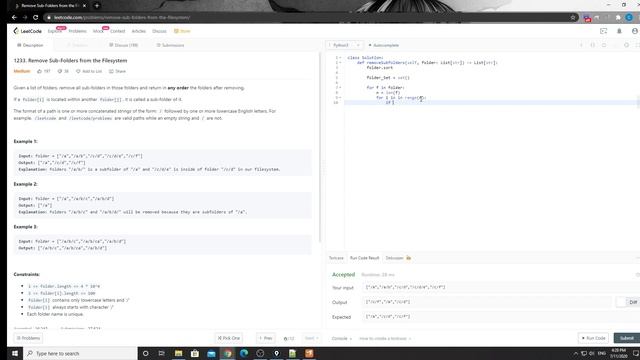Click the Submit button
This screenshot has height=360, width=640.
627,338
